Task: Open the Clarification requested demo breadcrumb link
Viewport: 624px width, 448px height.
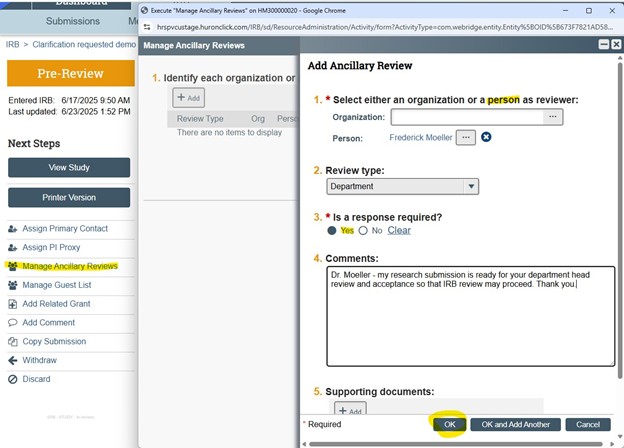Action: coord(84,45)
